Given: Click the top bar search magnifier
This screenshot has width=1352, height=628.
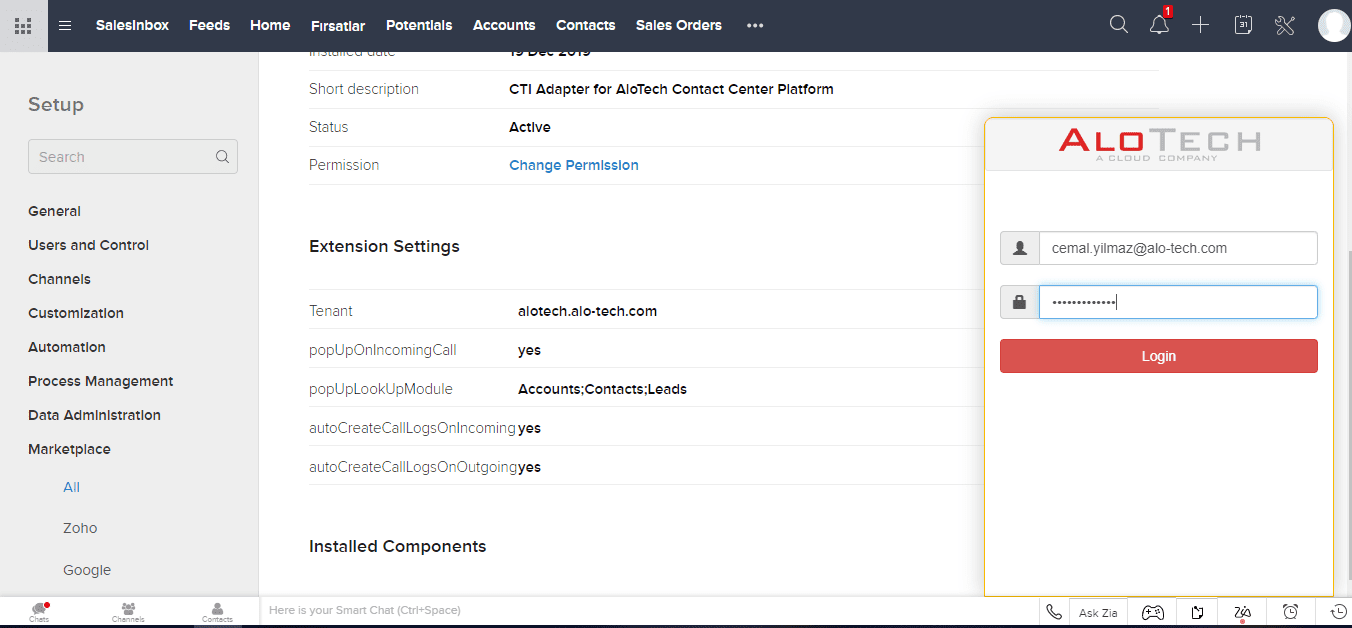Looking at the screenshot, I should (x=1119, y=25).
